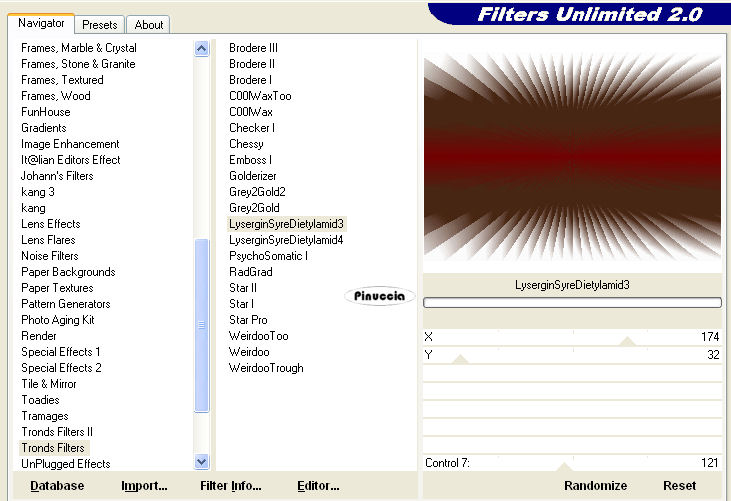Select Lens Flares category
The height and width of the screenshot is (501, 731).
pos(48,240)
